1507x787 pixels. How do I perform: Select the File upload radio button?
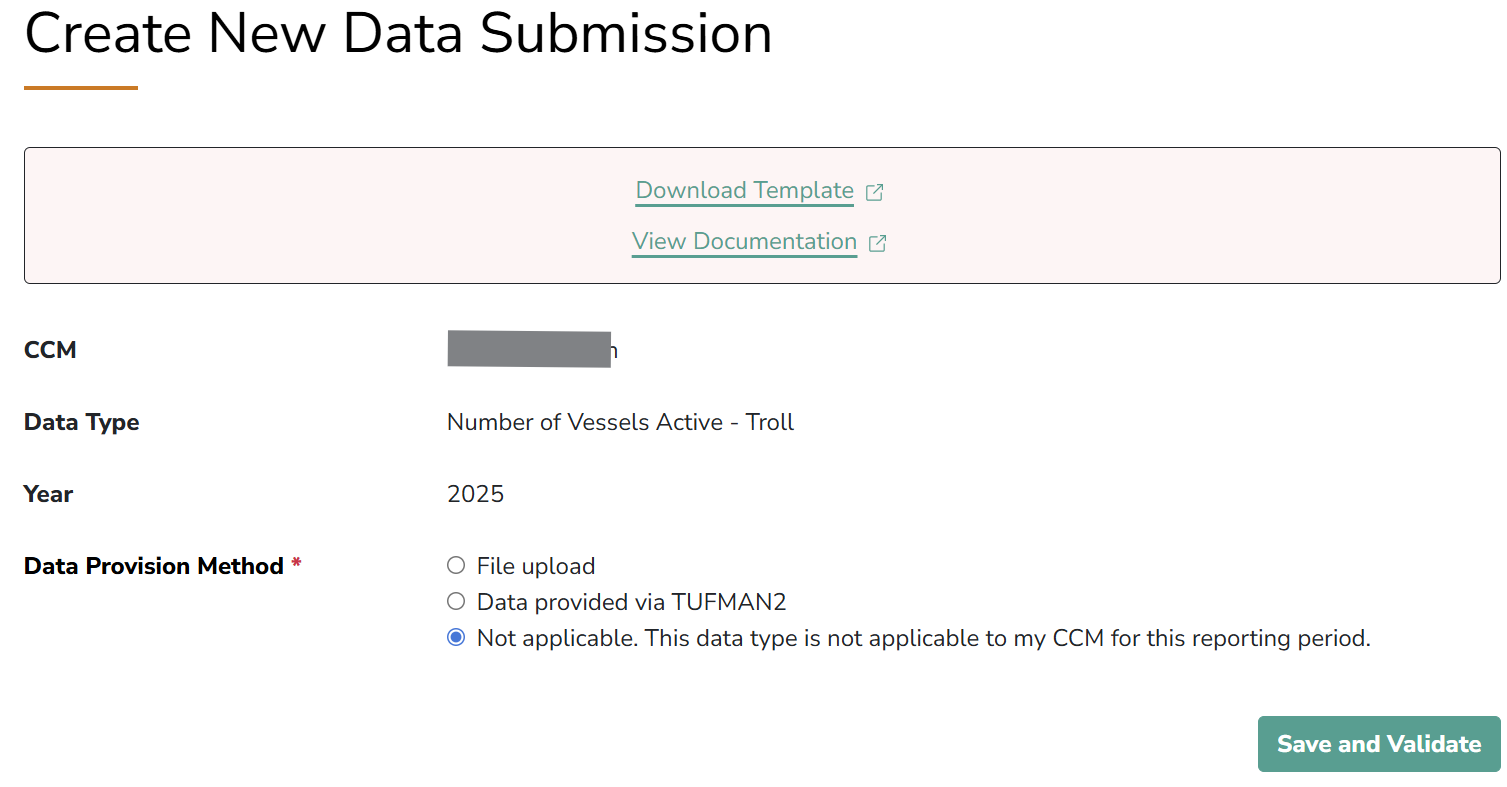456,566
